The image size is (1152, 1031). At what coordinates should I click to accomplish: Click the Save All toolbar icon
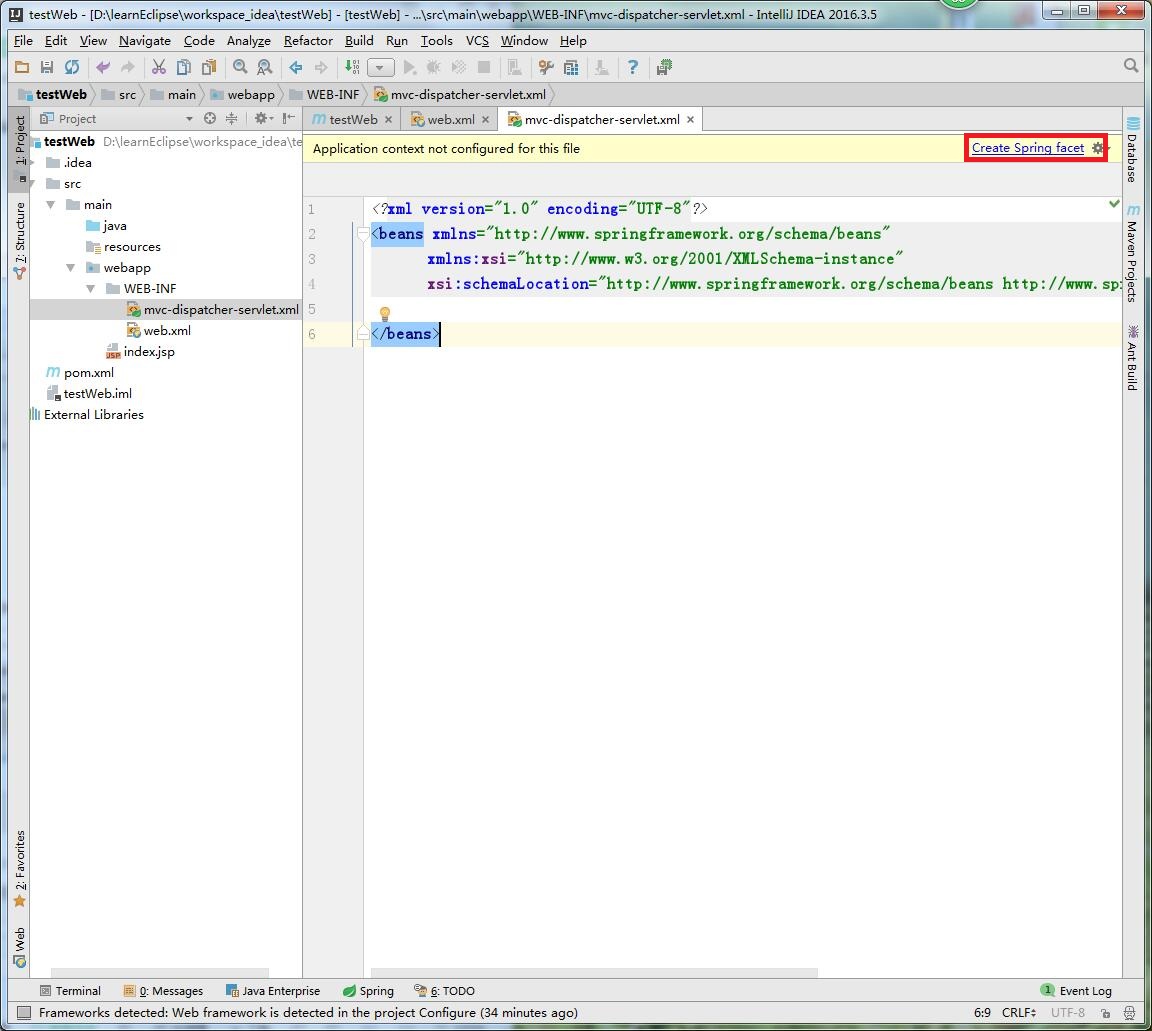pos(46,68)
